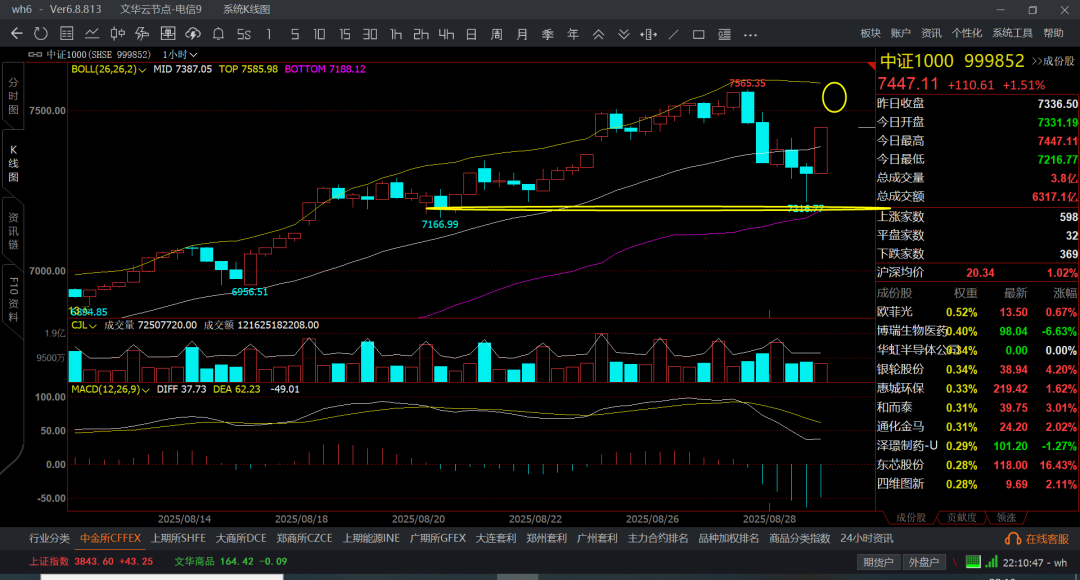The width and height of the screenshot is (1080, 580).
Task: Click the chart compress/expand width icon
Action: (x=648, y=34)
